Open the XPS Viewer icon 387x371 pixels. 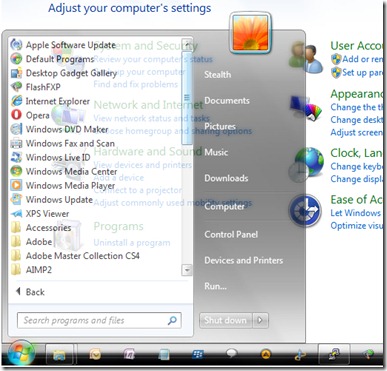tap(16, 213)
